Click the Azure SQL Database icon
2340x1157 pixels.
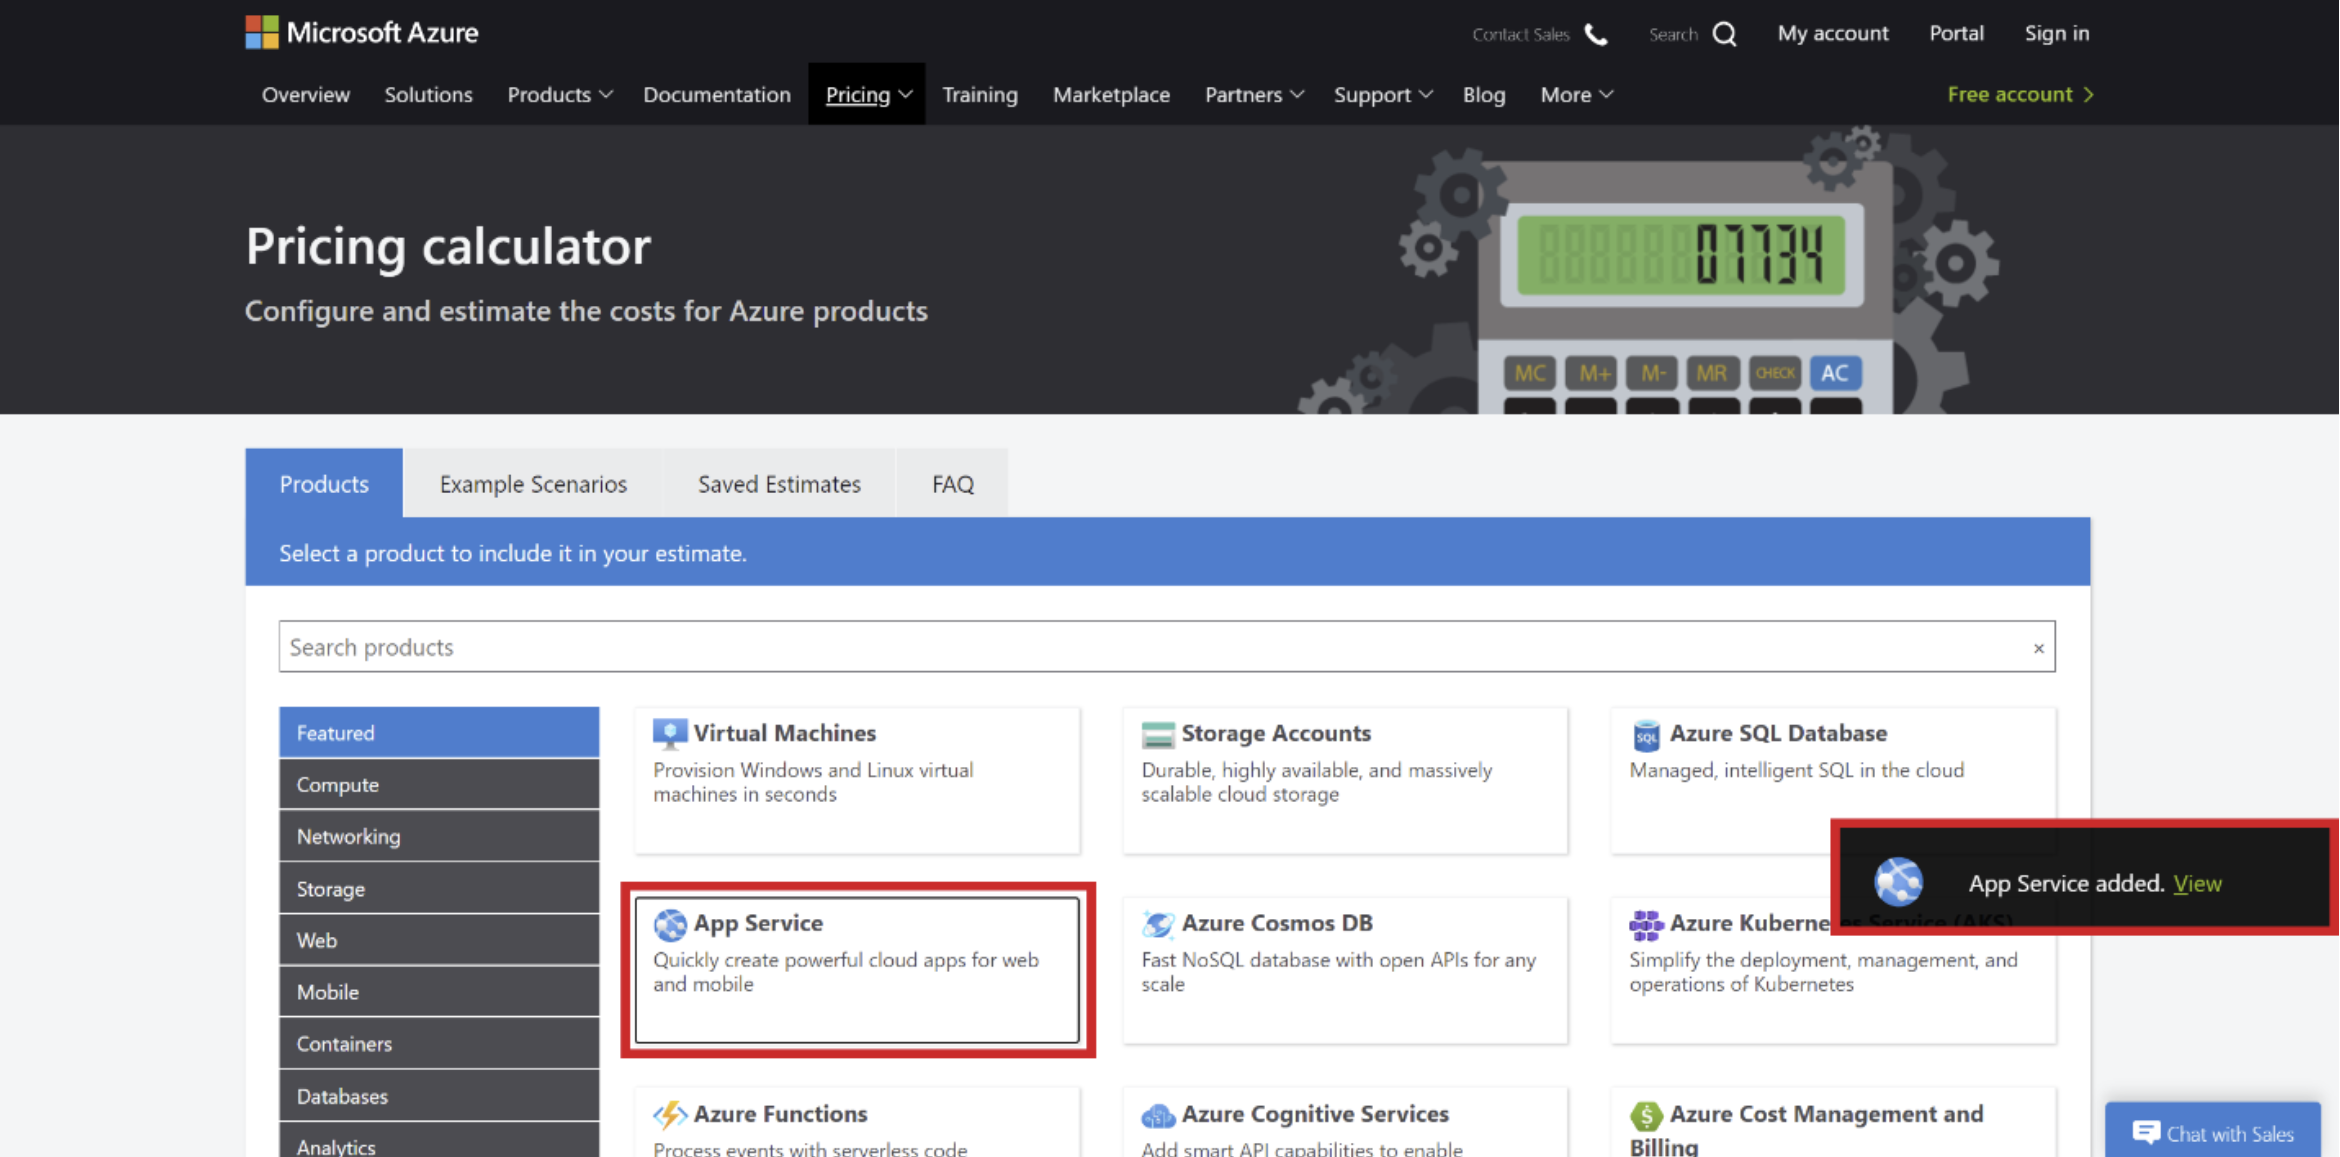[1645, 734]
